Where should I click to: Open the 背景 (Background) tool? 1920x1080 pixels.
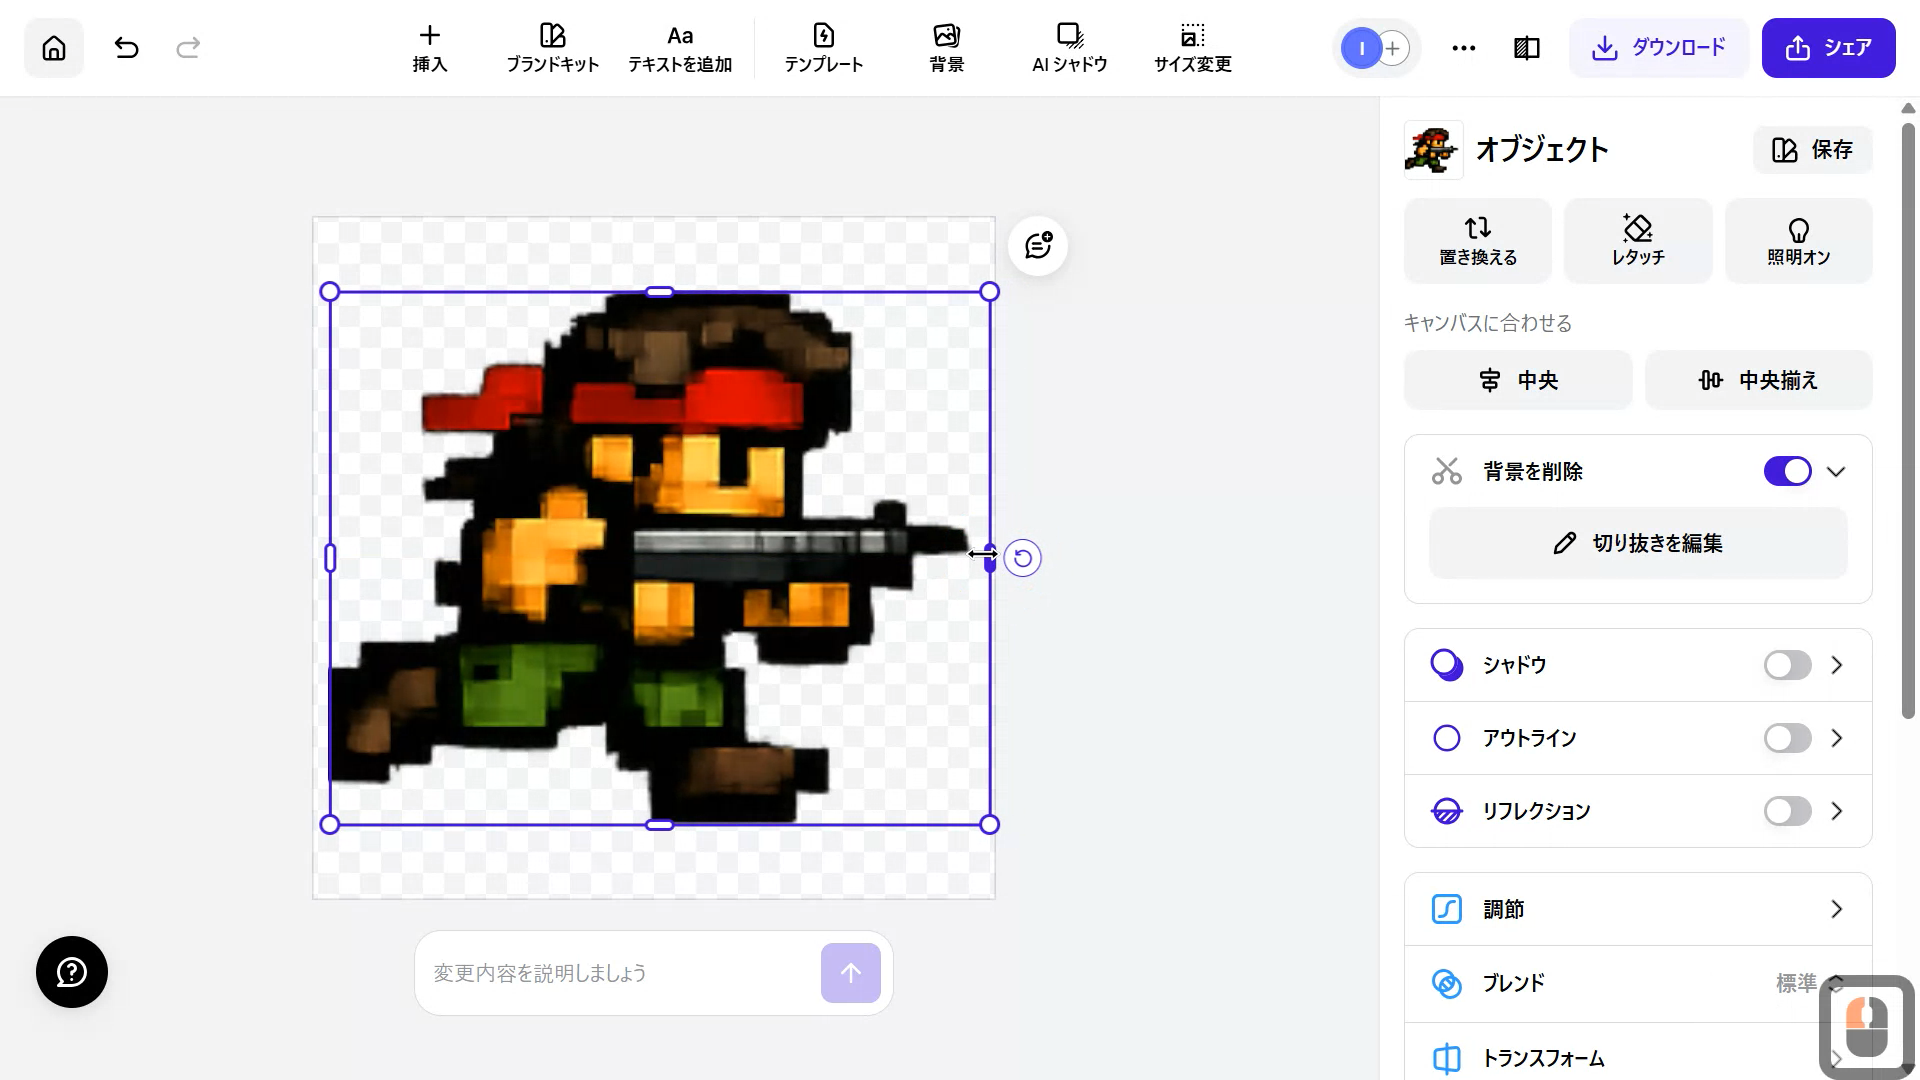946,48
